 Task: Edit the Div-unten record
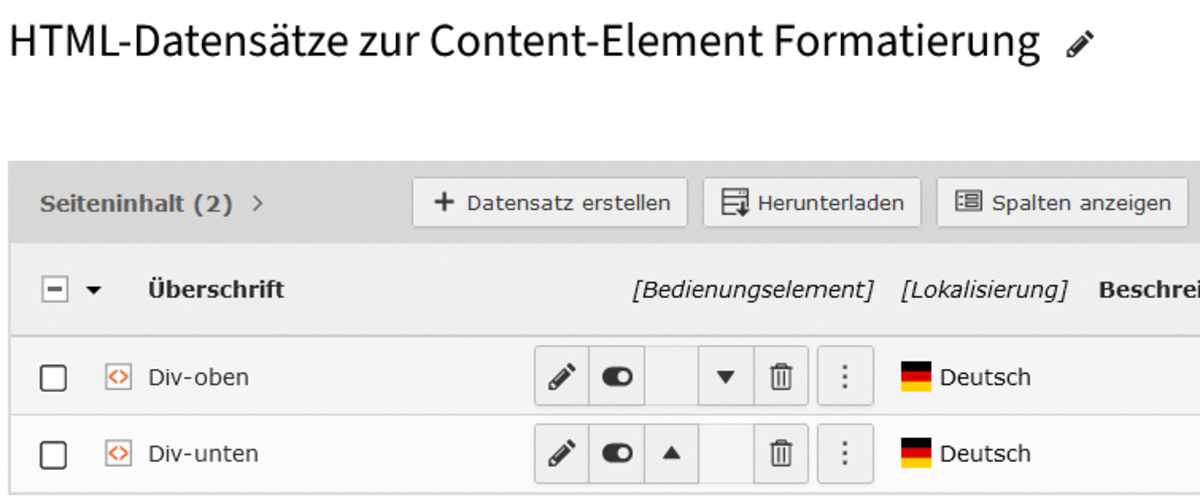(562, 453)
